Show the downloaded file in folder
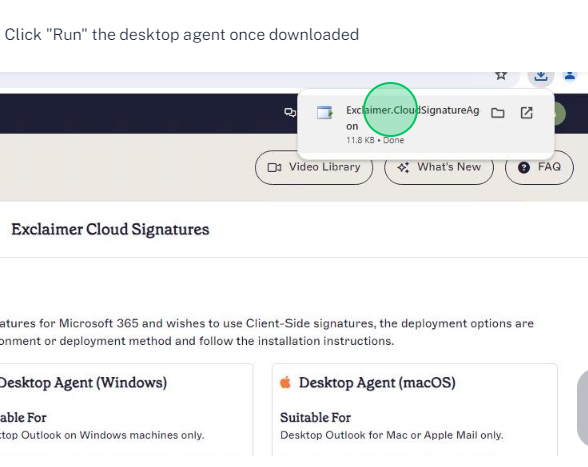The image size is (588, 467). coord(498,113)
